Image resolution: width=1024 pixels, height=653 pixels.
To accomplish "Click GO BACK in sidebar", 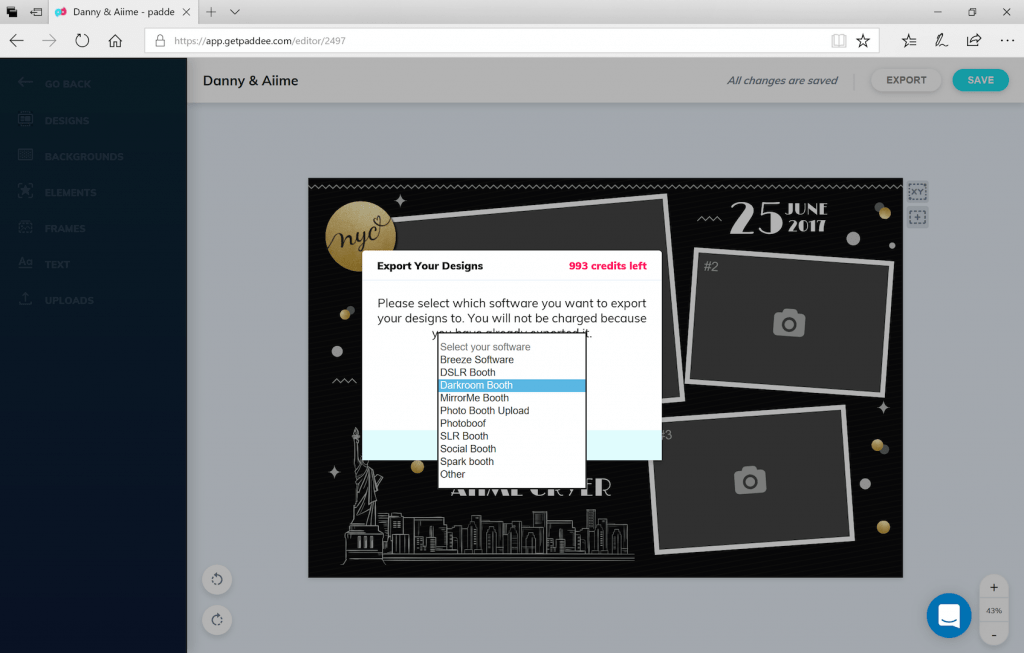I will [55, 84].
